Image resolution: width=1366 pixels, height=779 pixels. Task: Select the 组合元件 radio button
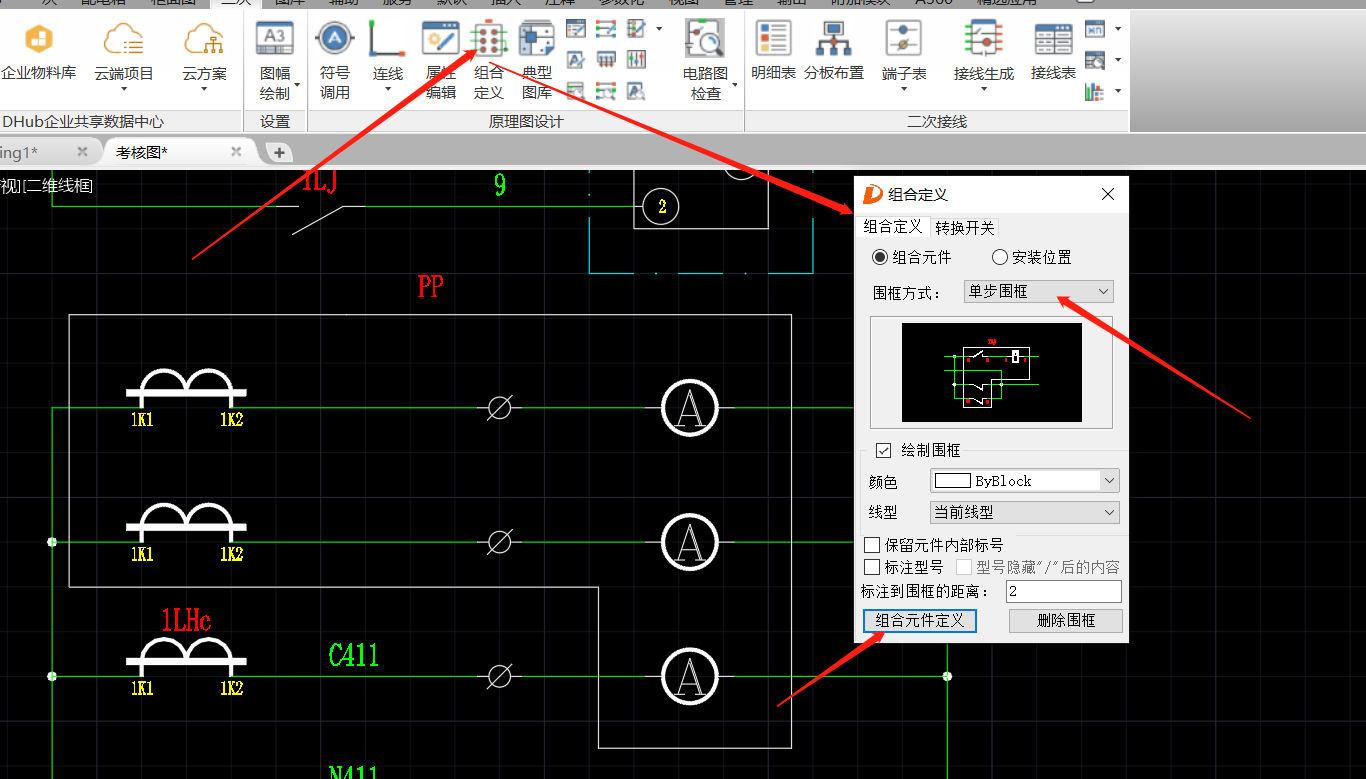click(x=880, y=257)
